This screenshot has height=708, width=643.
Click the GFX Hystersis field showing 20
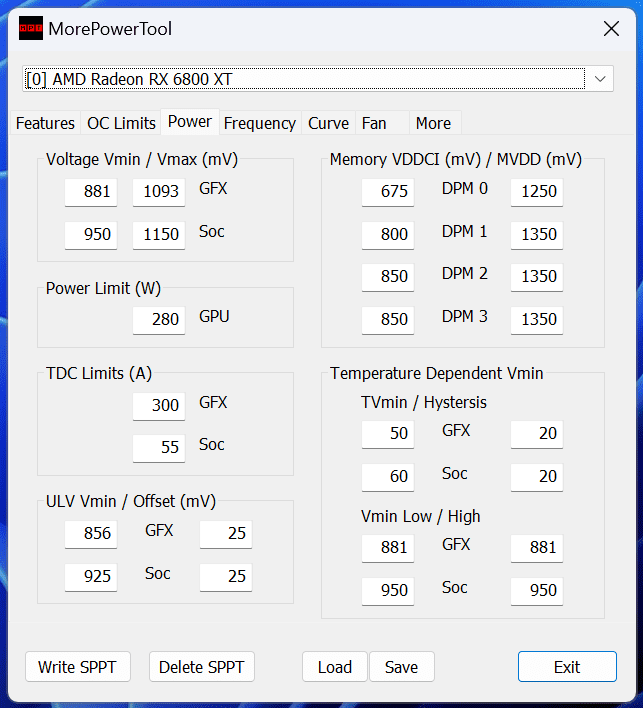pos(537,434)
